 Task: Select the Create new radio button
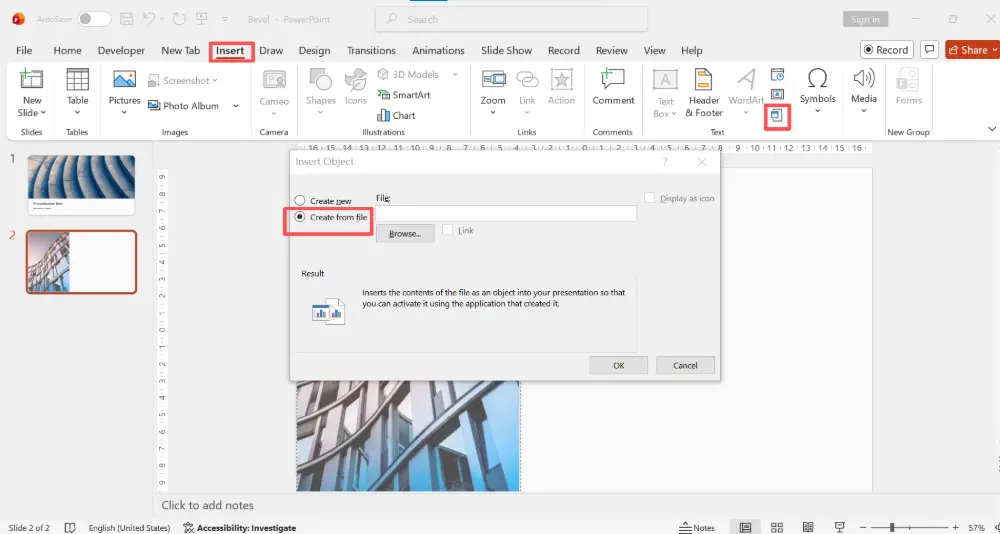(300, 200)
